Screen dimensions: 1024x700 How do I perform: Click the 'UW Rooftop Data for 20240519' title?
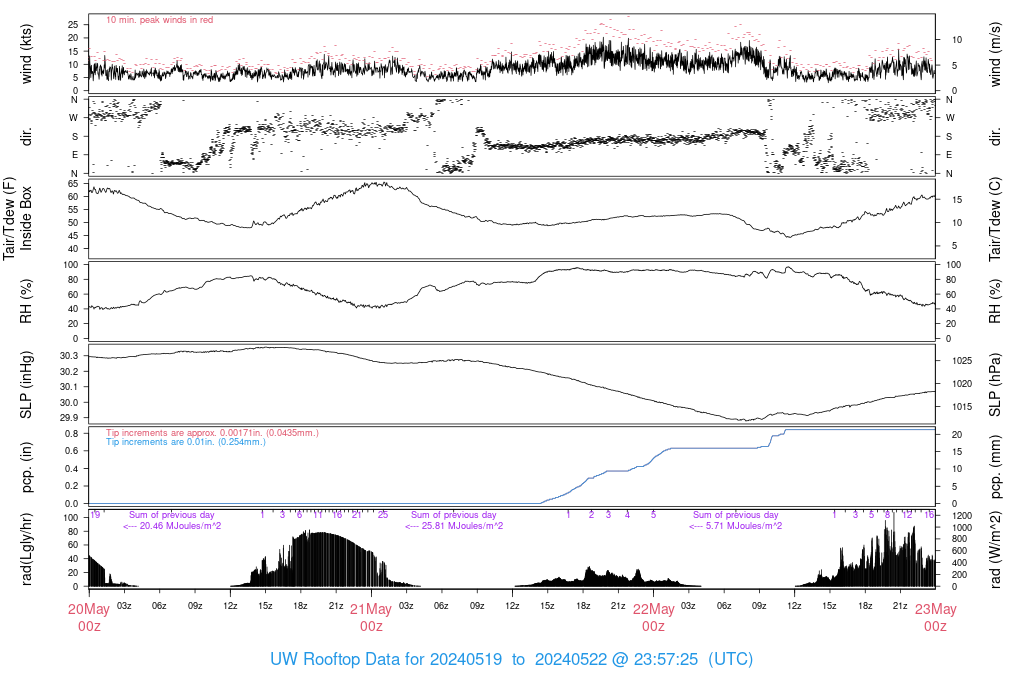point(386,659)
